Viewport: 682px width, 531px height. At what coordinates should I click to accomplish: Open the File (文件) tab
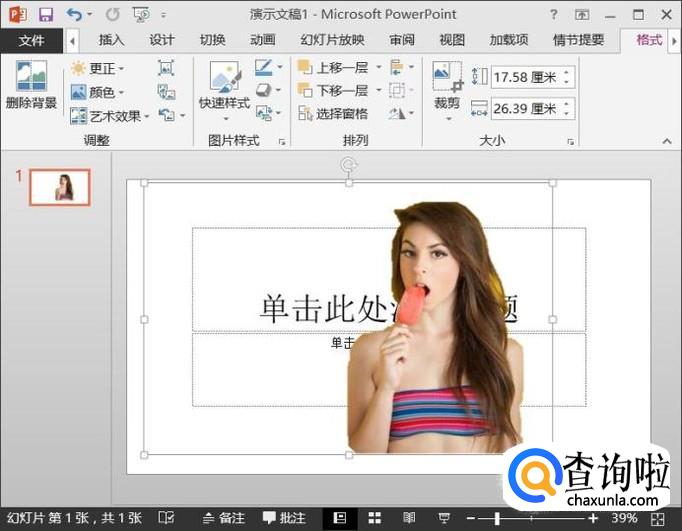(31, 40)
